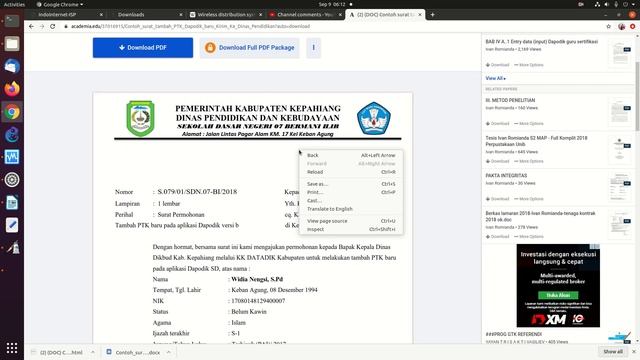Open the text editor icon in the dock
This screenshot has width=640, height=360.
[x=12, y=225]
